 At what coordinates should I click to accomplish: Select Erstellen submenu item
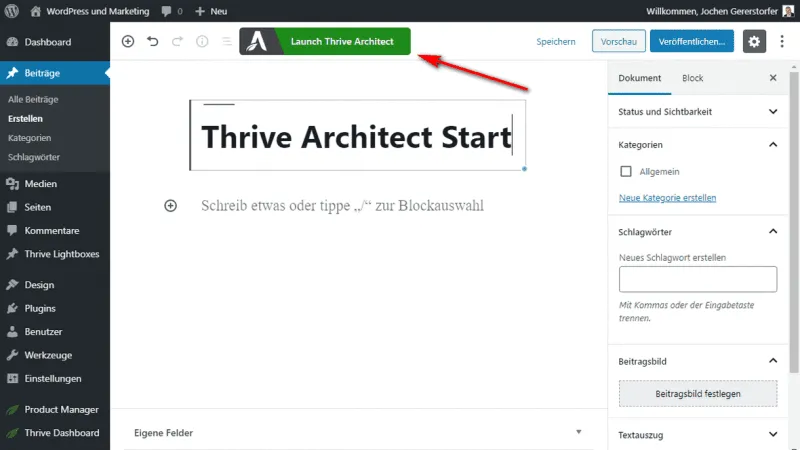(x=26, y=118)
